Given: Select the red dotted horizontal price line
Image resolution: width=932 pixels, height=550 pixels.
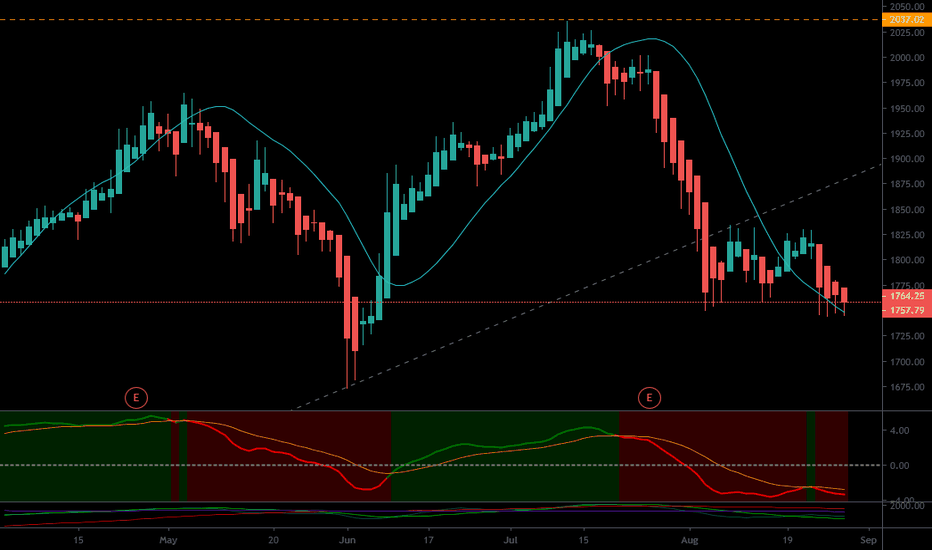Looking at the screenshot, I should tap(441, 302).
